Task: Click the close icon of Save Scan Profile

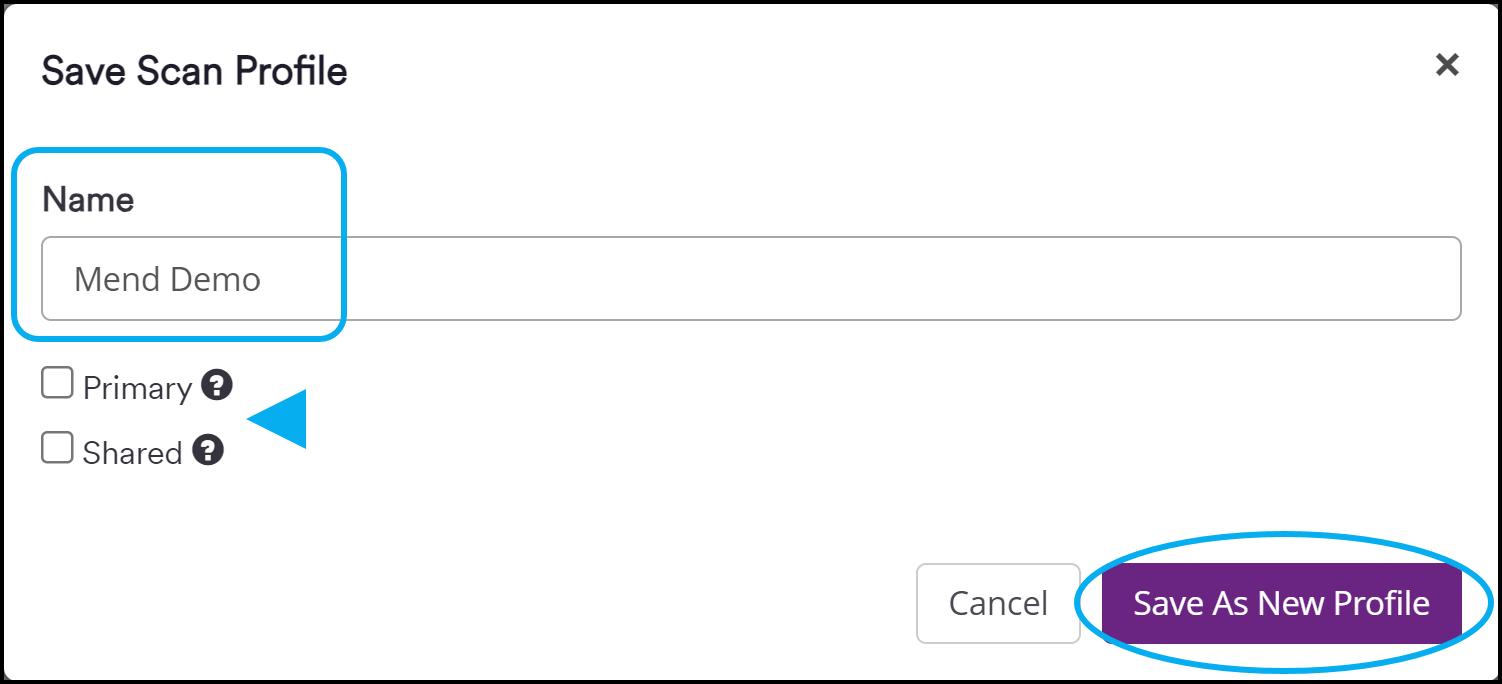Action: pos(1446,64)
